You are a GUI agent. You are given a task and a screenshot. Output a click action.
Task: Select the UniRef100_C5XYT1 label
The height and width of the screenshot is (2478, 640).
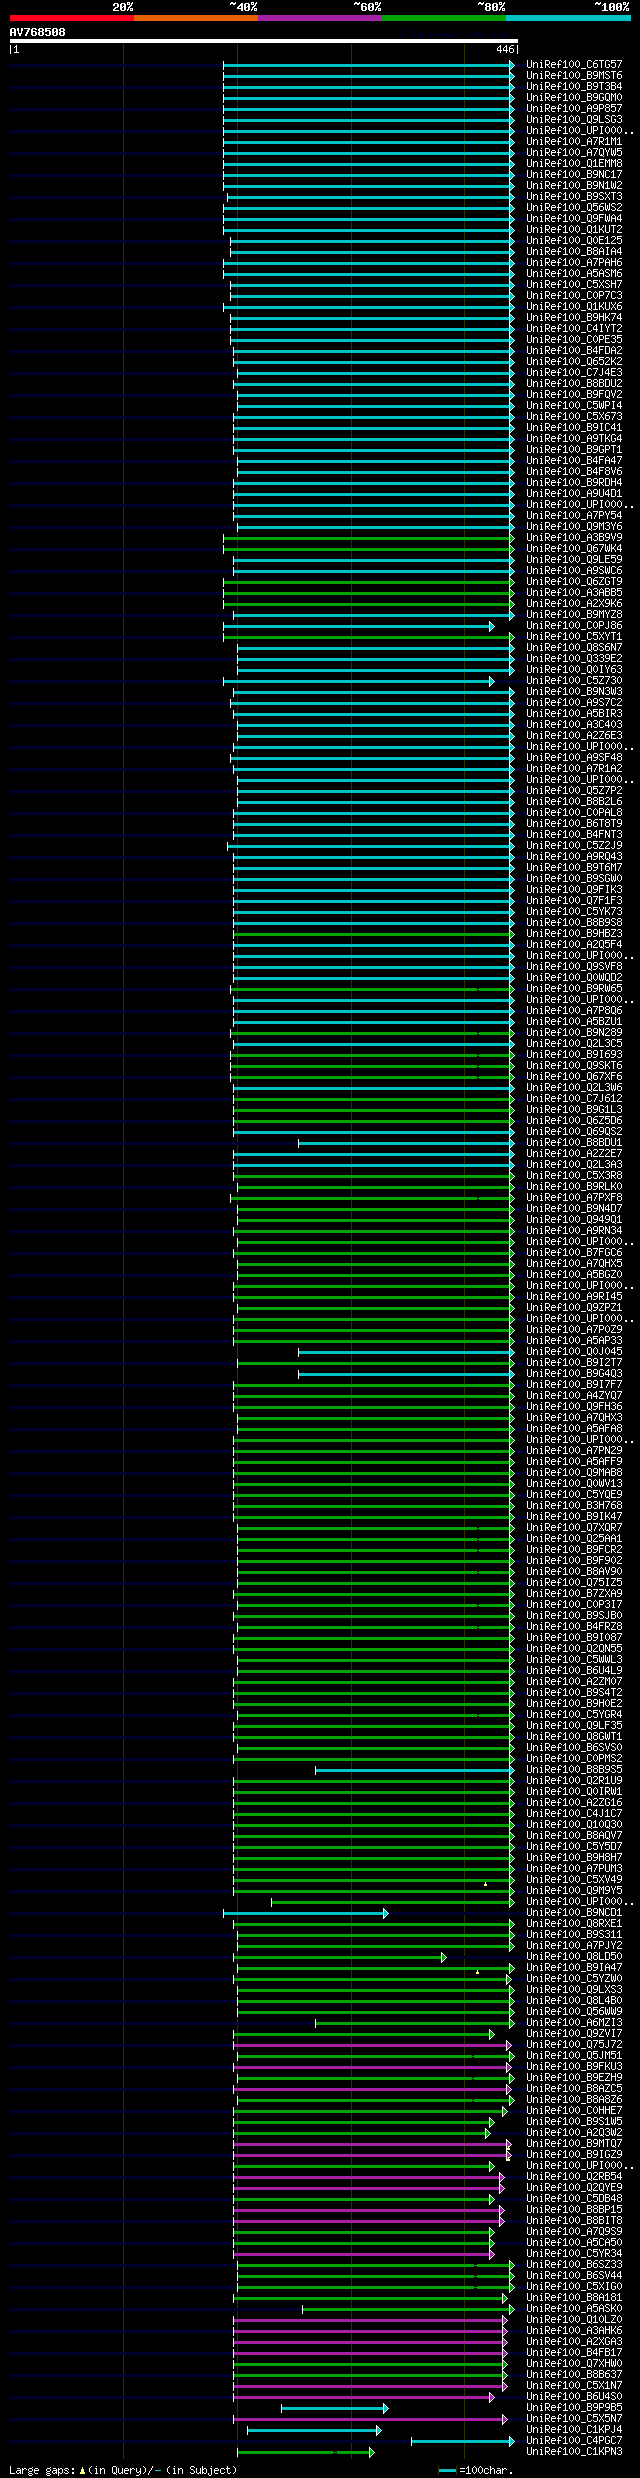[574, 636]
